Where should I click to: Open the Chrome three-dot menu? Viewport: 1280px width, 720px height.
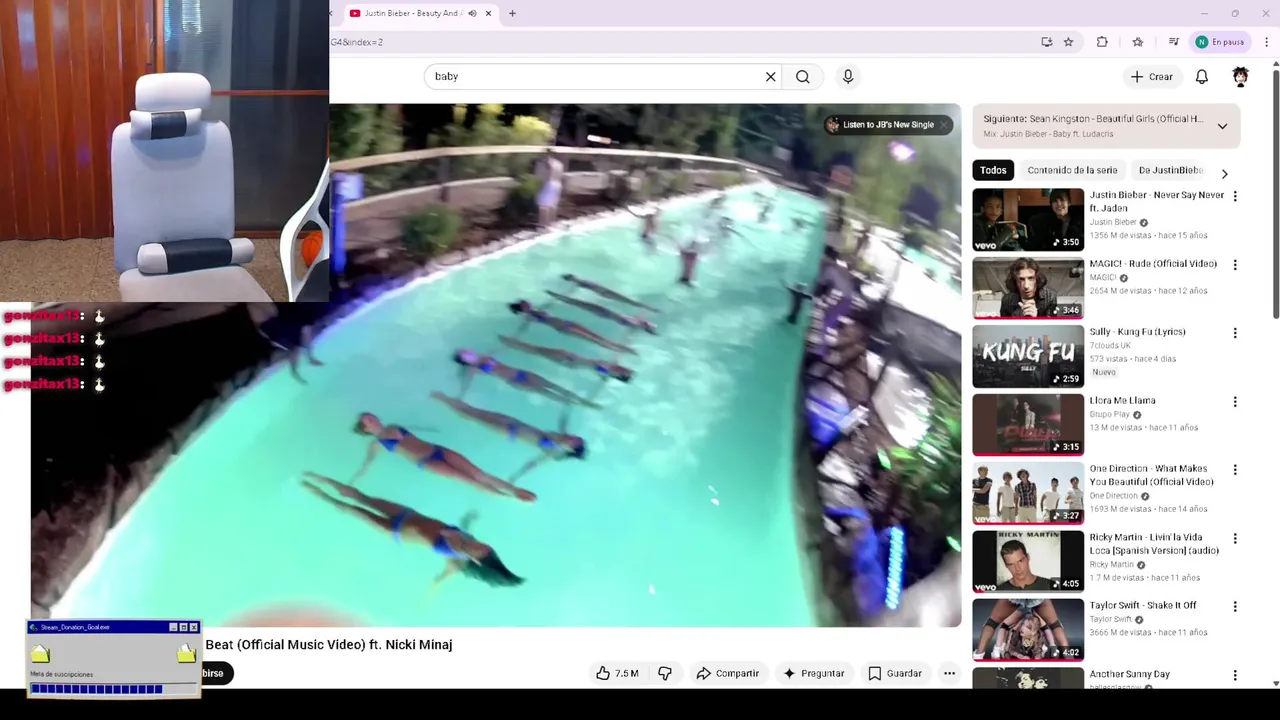(x=1267, y=42)
